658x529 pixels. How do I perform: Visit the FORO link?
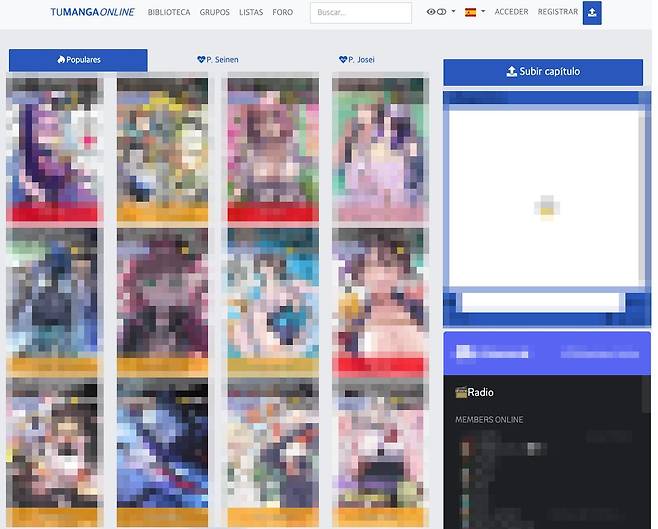(x=283, y=12)
